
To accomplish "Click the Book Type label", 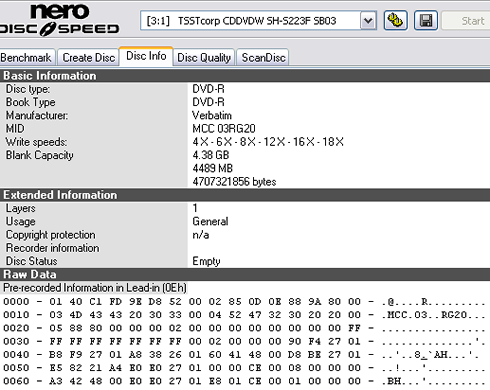I will point(31,102).
